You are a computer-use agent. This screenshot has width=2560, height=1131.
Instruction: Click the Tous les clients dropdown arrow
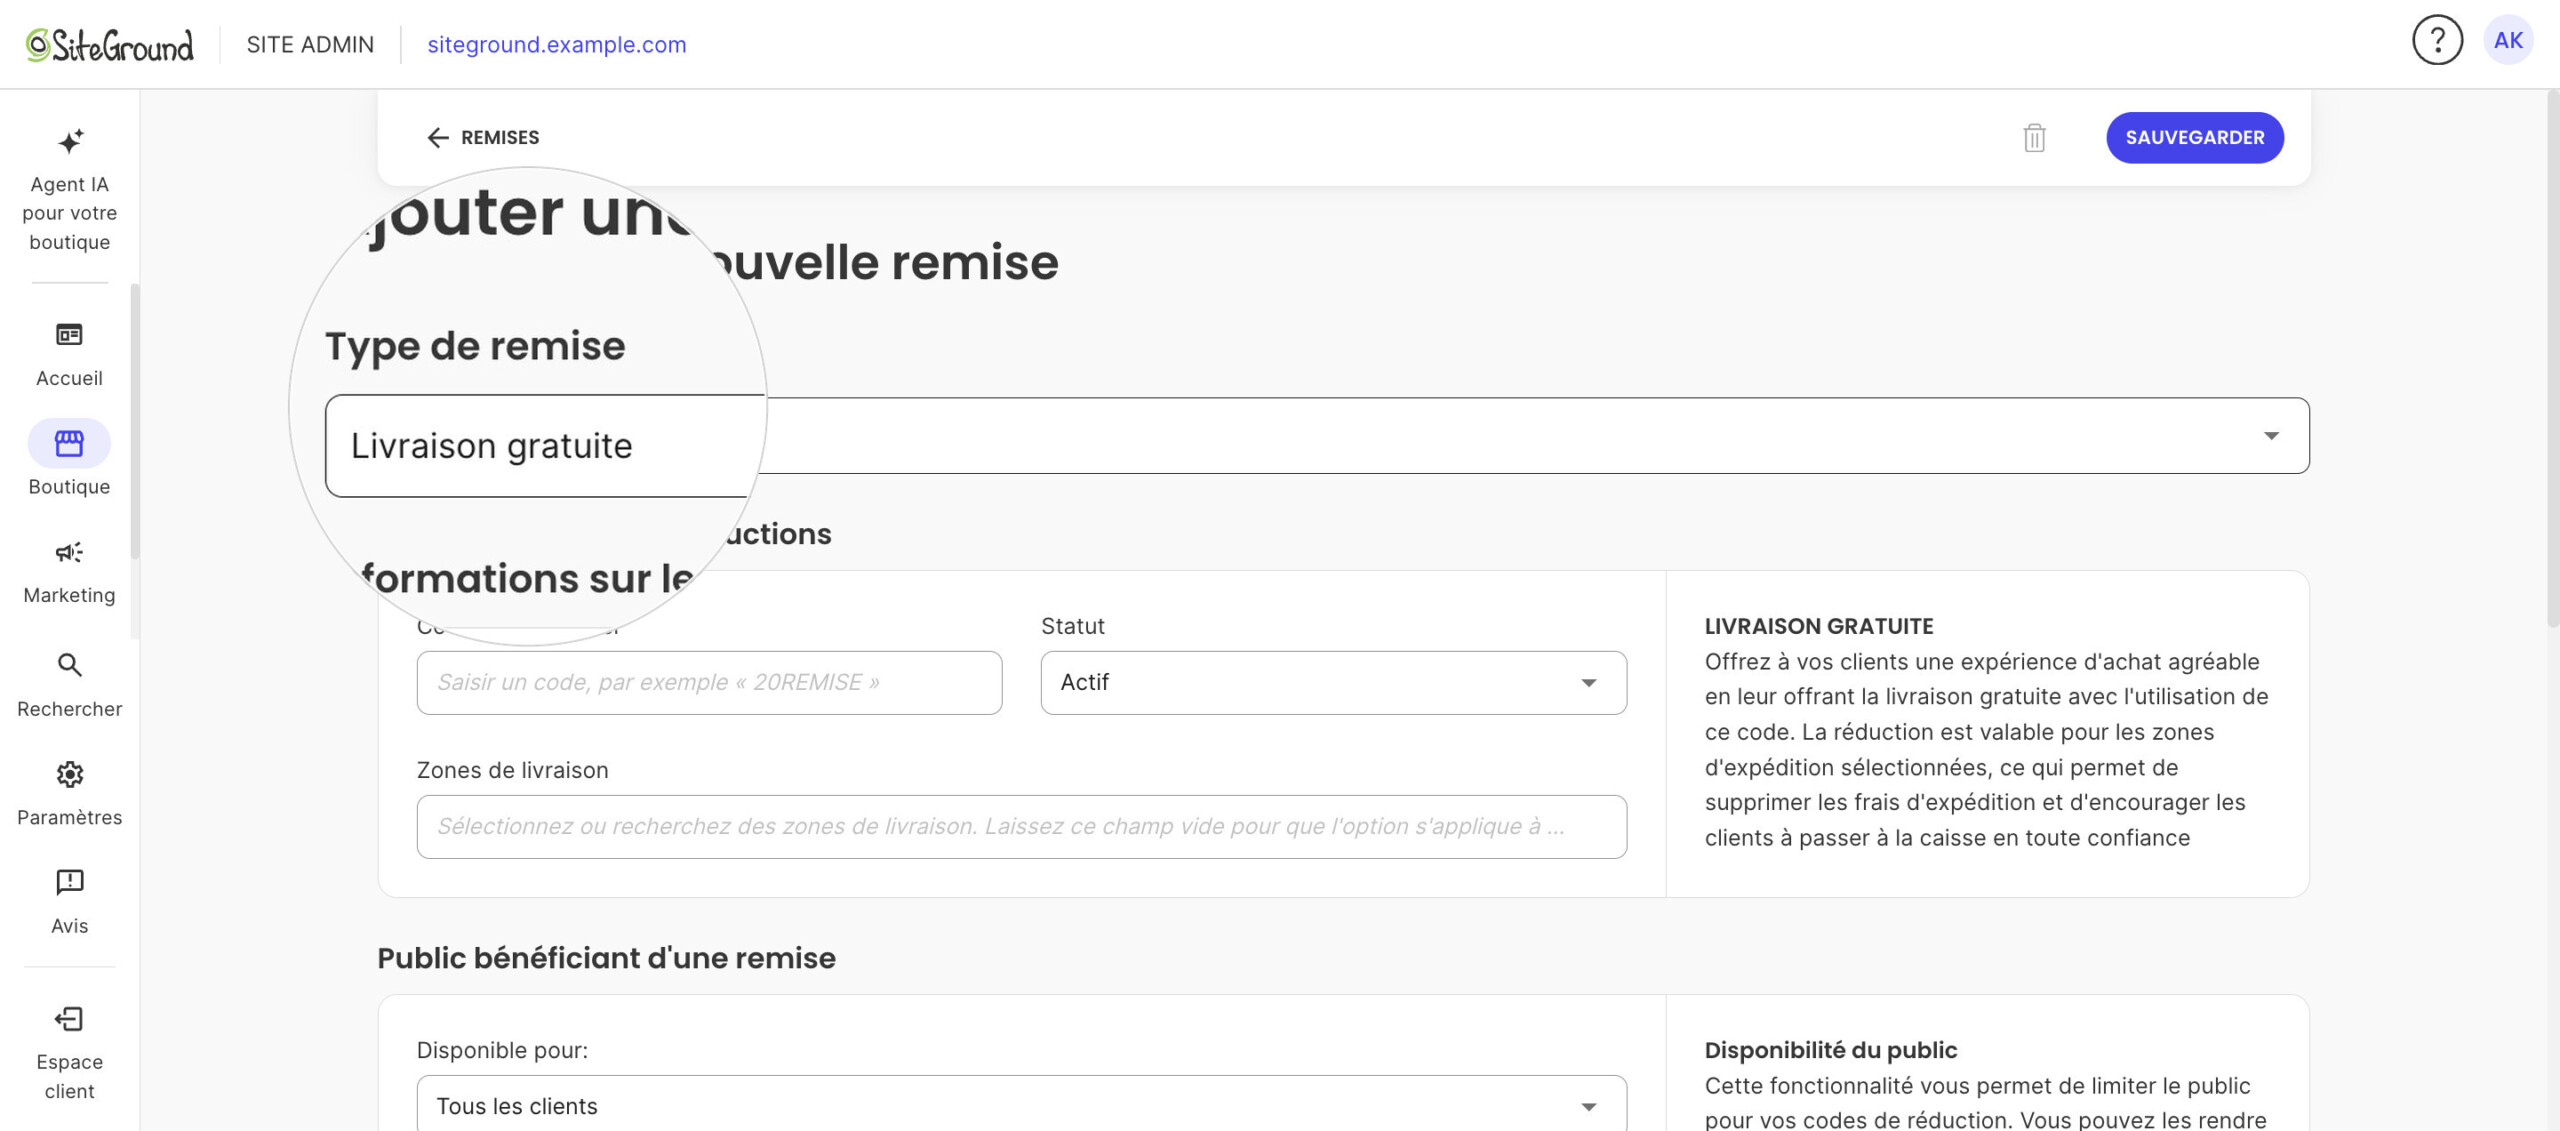[1588, 1107]
